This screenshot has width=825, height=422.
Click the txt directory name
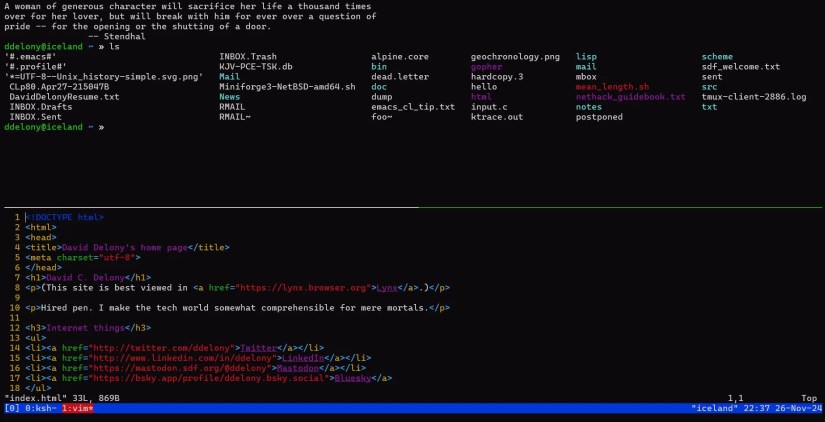(709, 107)
